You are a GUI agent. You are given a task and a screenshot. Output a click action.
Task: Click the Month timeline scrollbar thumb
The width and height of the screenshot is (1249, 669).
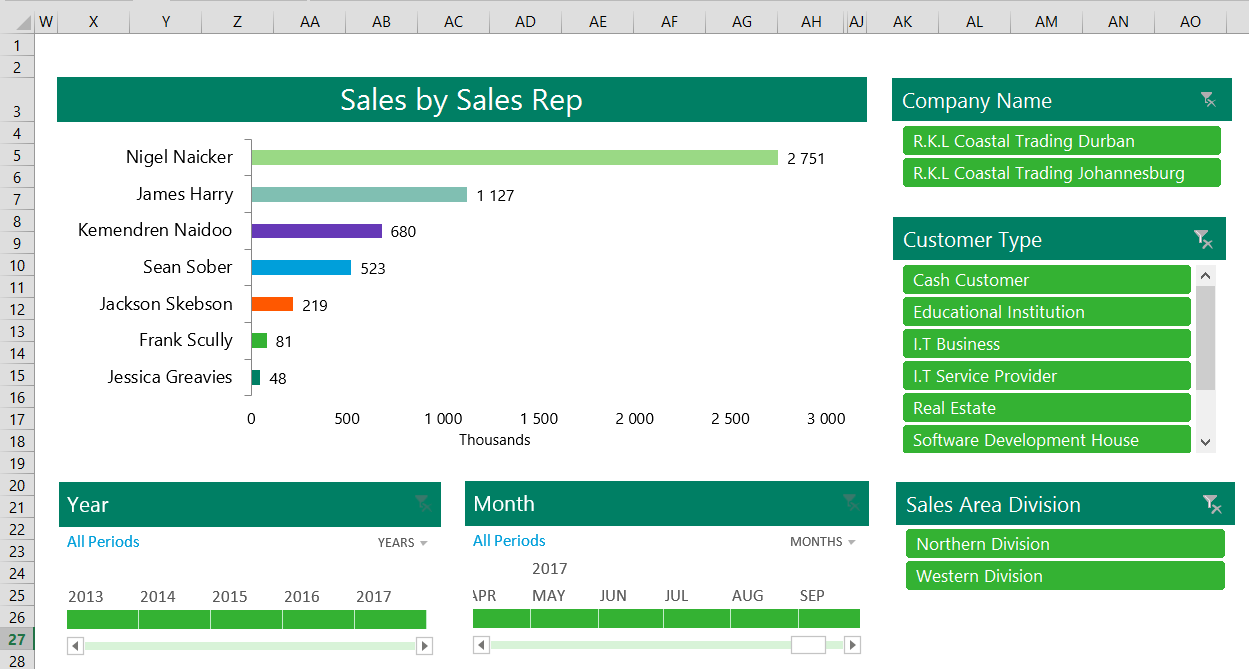808,645
